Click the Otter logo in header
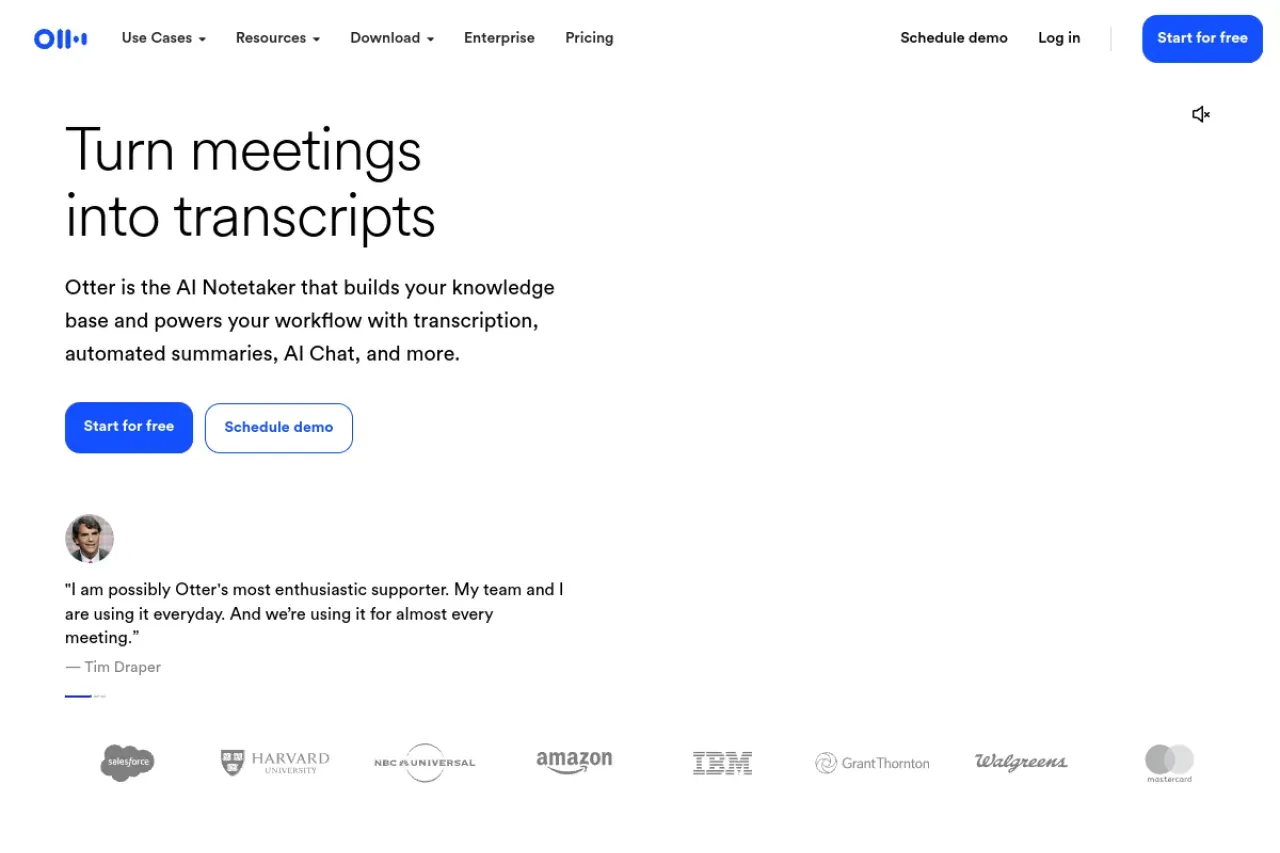Screen dimensions: 1280x853 point(60,39)
